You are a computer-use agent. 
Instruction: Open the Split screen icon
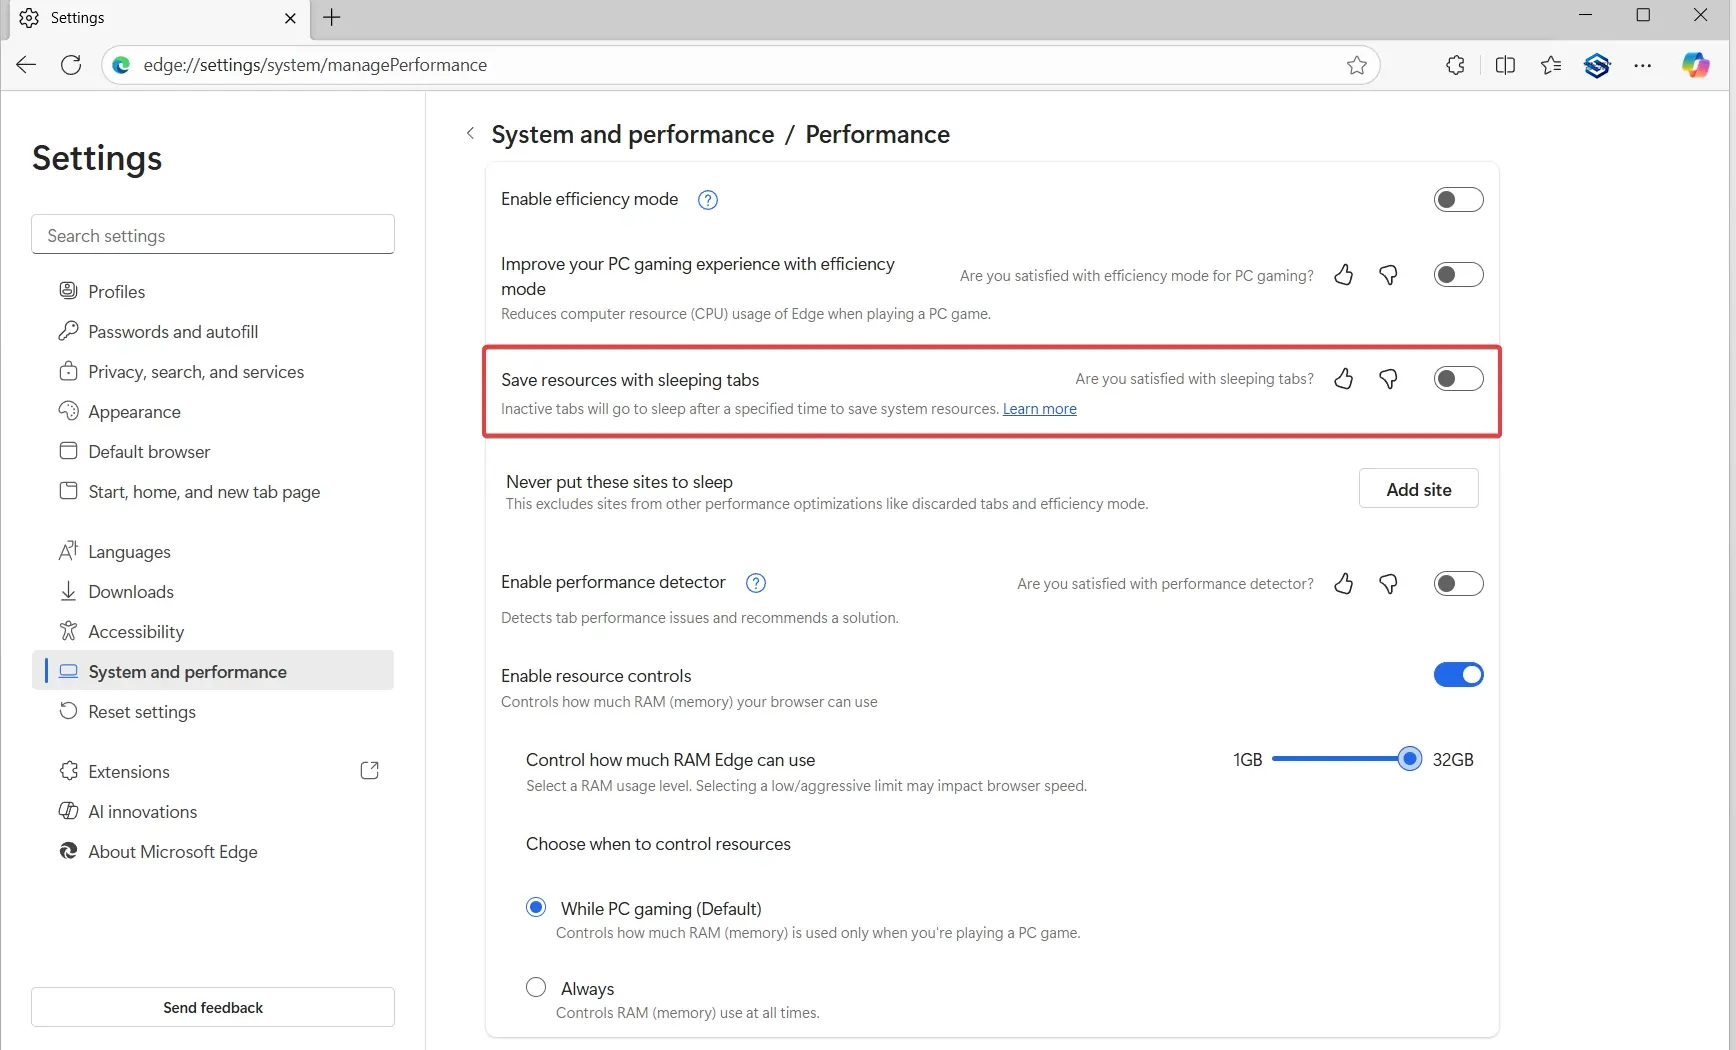click(1505, 65)
